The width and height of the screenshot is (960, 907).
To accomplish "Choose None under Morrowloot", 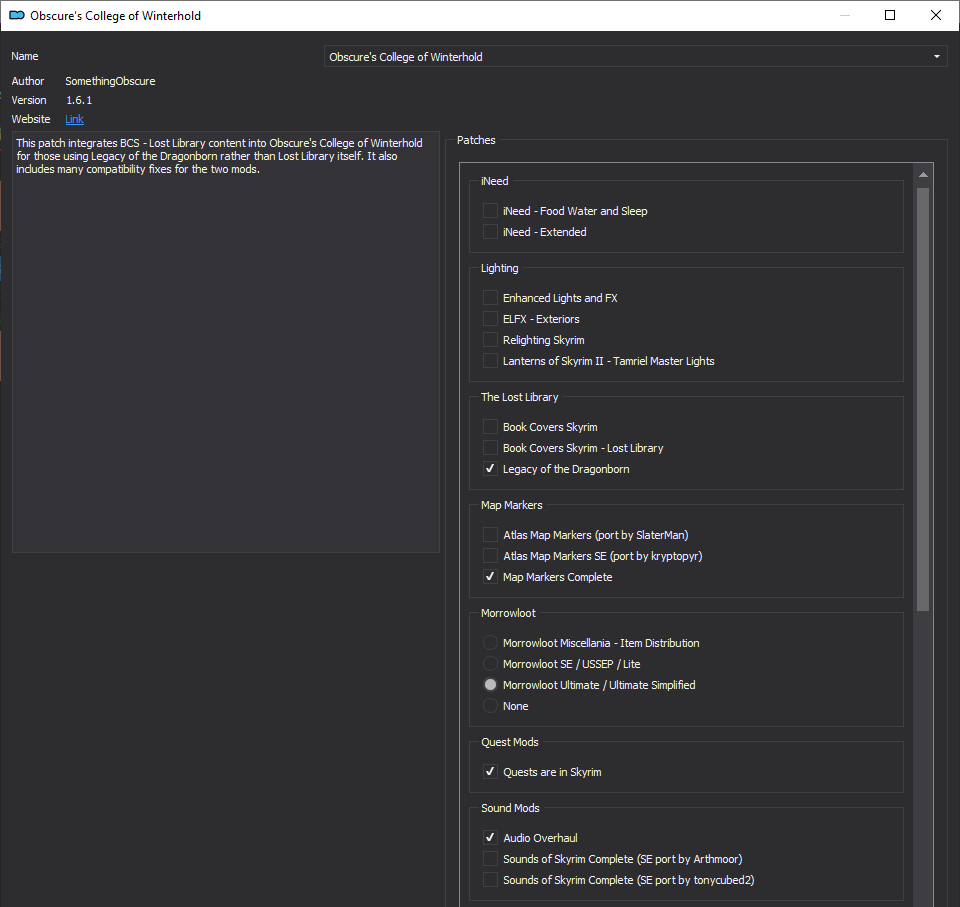I will point(490,706).
